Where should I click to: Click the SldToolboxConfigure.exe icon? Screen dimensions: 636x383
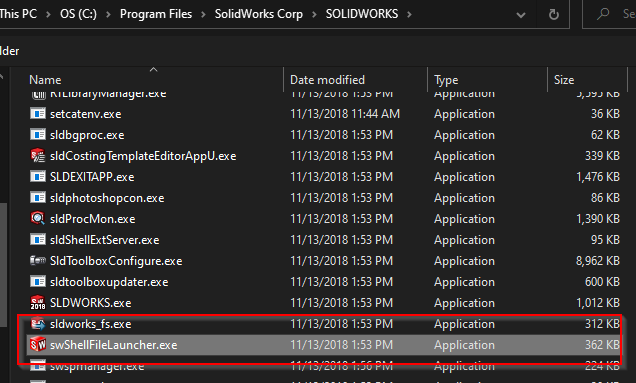click(x=38, y=260)
